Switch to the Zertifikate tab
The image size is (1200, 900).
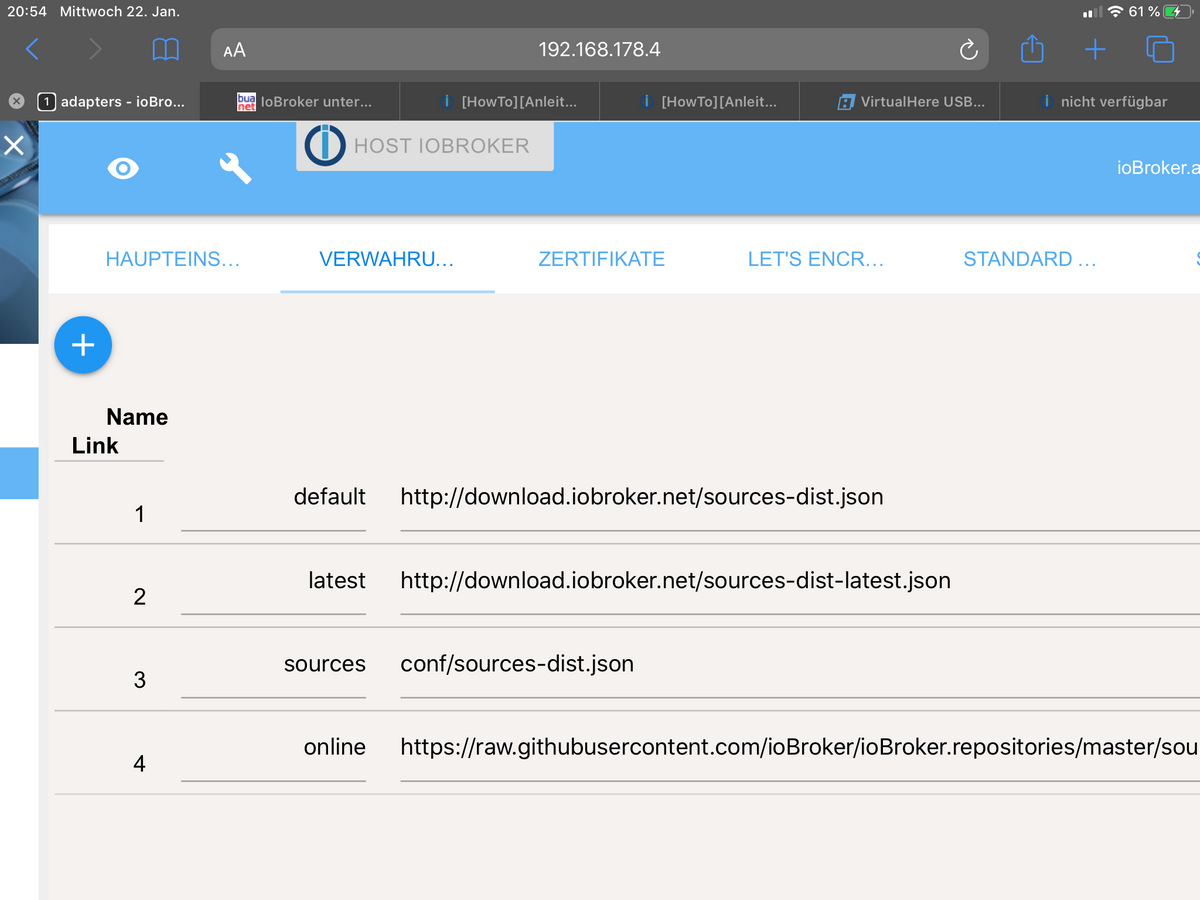(x=601, y=259)
